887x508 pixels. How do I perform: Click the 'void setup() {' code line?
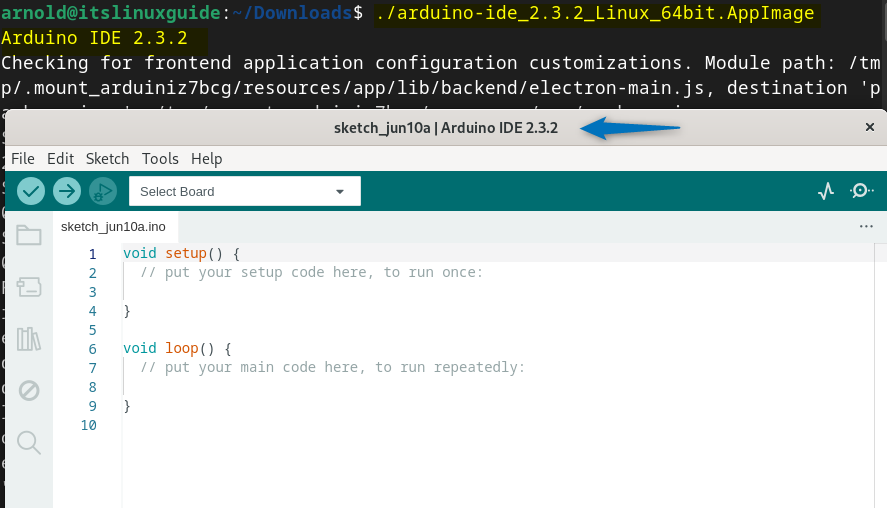pyautogui.click(x=182, y=253)
